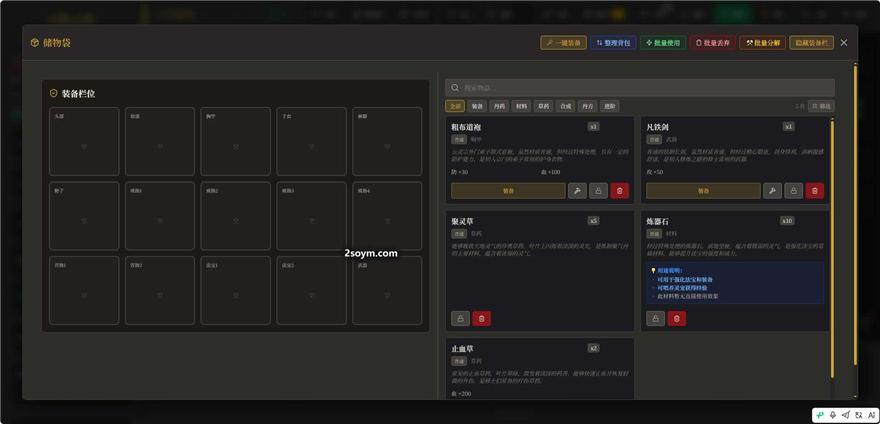Select the 全部 all-items filter tab
Screen dimensions: 880x424
pyautogui.click(x=455, y=106)
